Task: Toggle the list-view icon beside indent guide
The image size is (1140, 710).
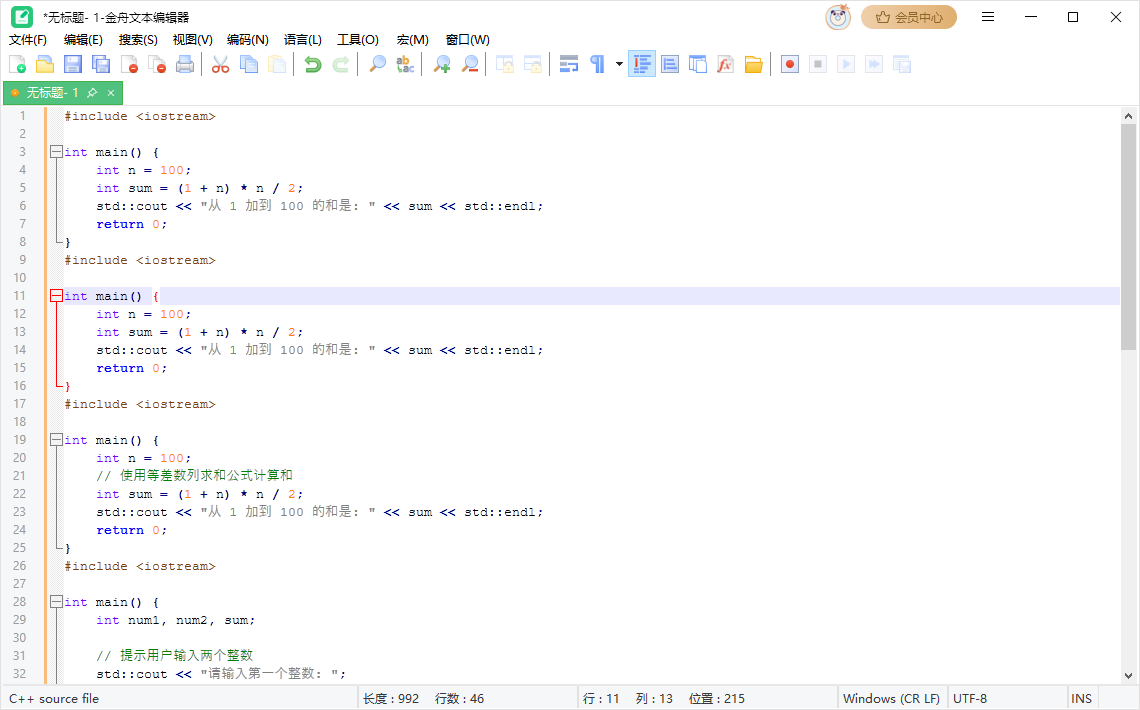Action: click(x=670, y=65)
